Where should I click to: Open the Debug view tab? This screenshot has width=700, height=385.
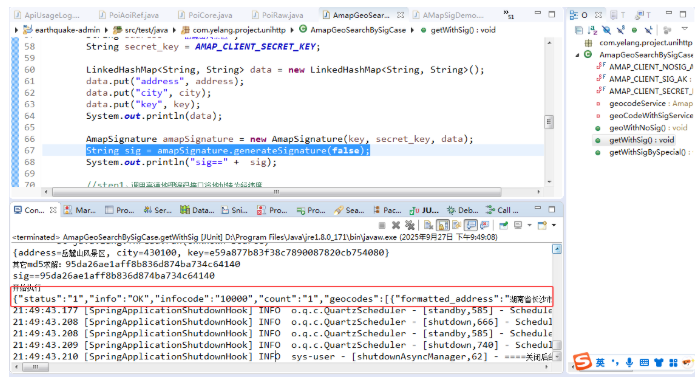(x=462, y=210)
